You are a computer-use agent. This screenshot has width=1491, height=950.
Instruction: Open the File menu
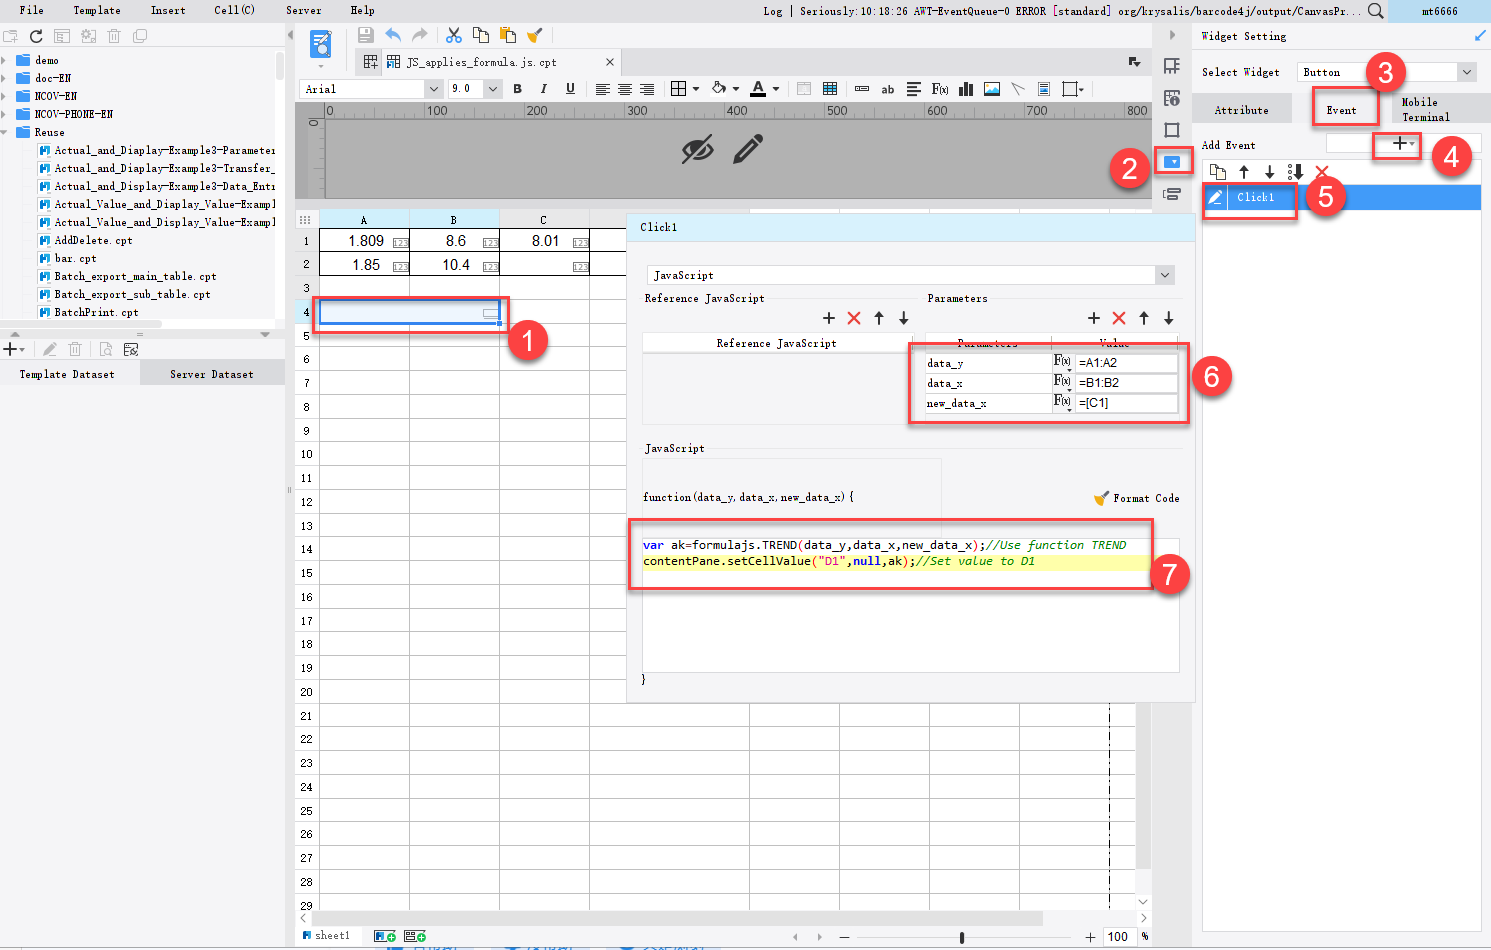(x=32, y=10)
